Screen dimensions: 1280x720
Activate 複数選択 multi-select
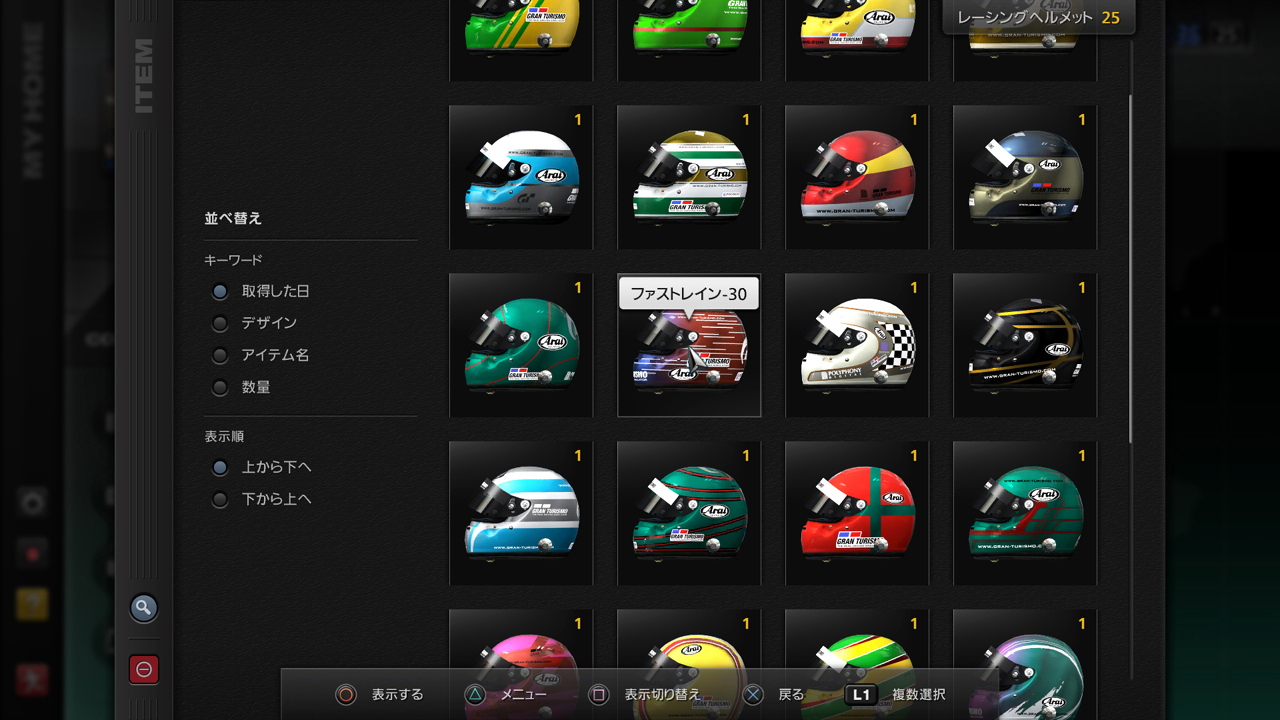[919, 694]
